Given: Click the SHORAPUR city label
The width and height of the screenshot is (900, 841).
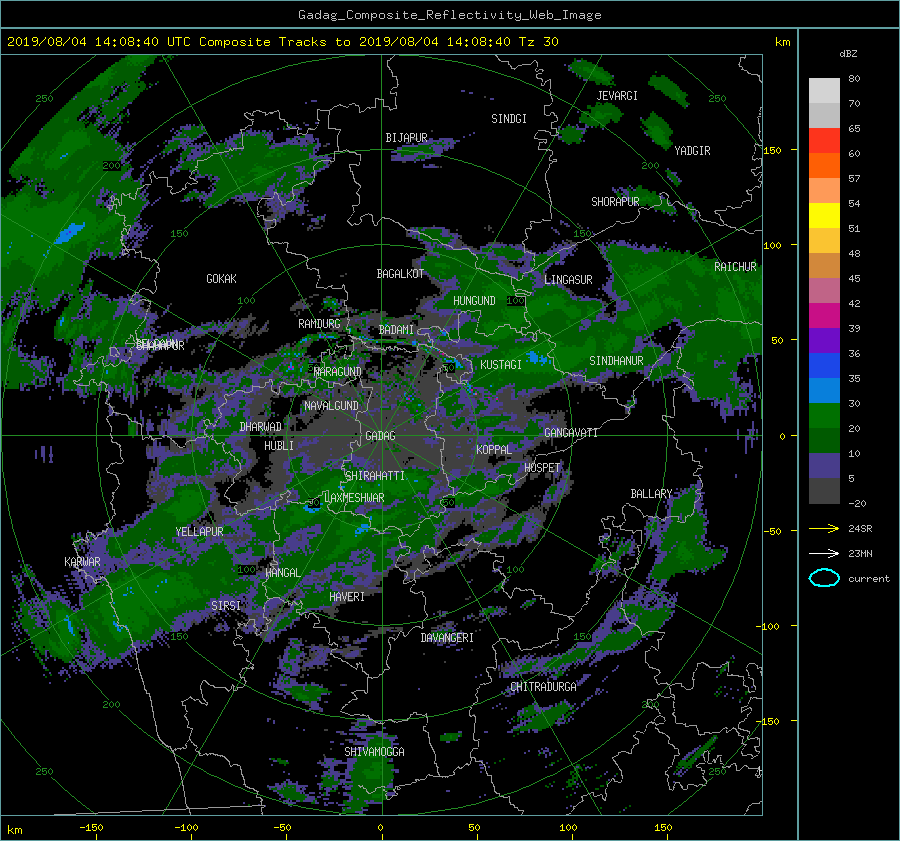Looking at the screenshot, I should (x=615, y=202).
